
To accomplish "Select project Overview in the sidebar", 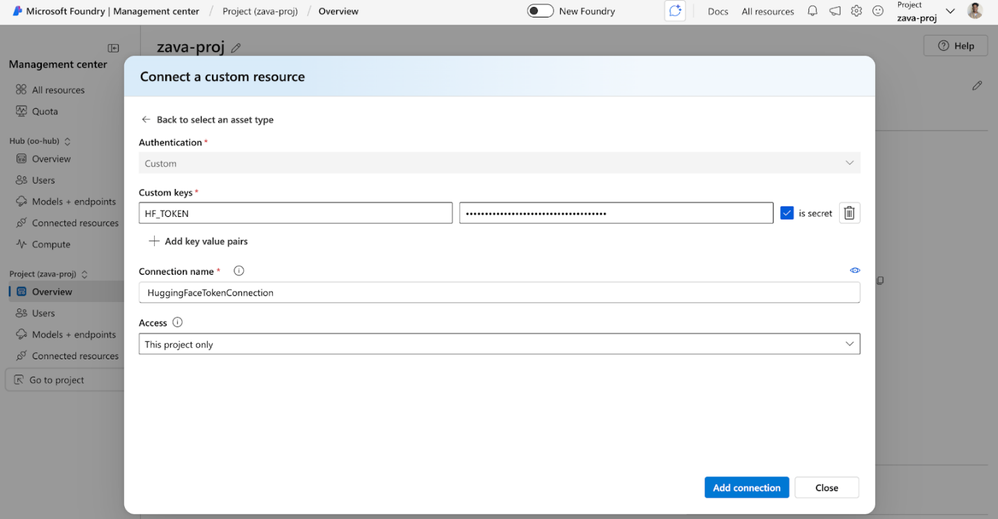I will (66, 292).
